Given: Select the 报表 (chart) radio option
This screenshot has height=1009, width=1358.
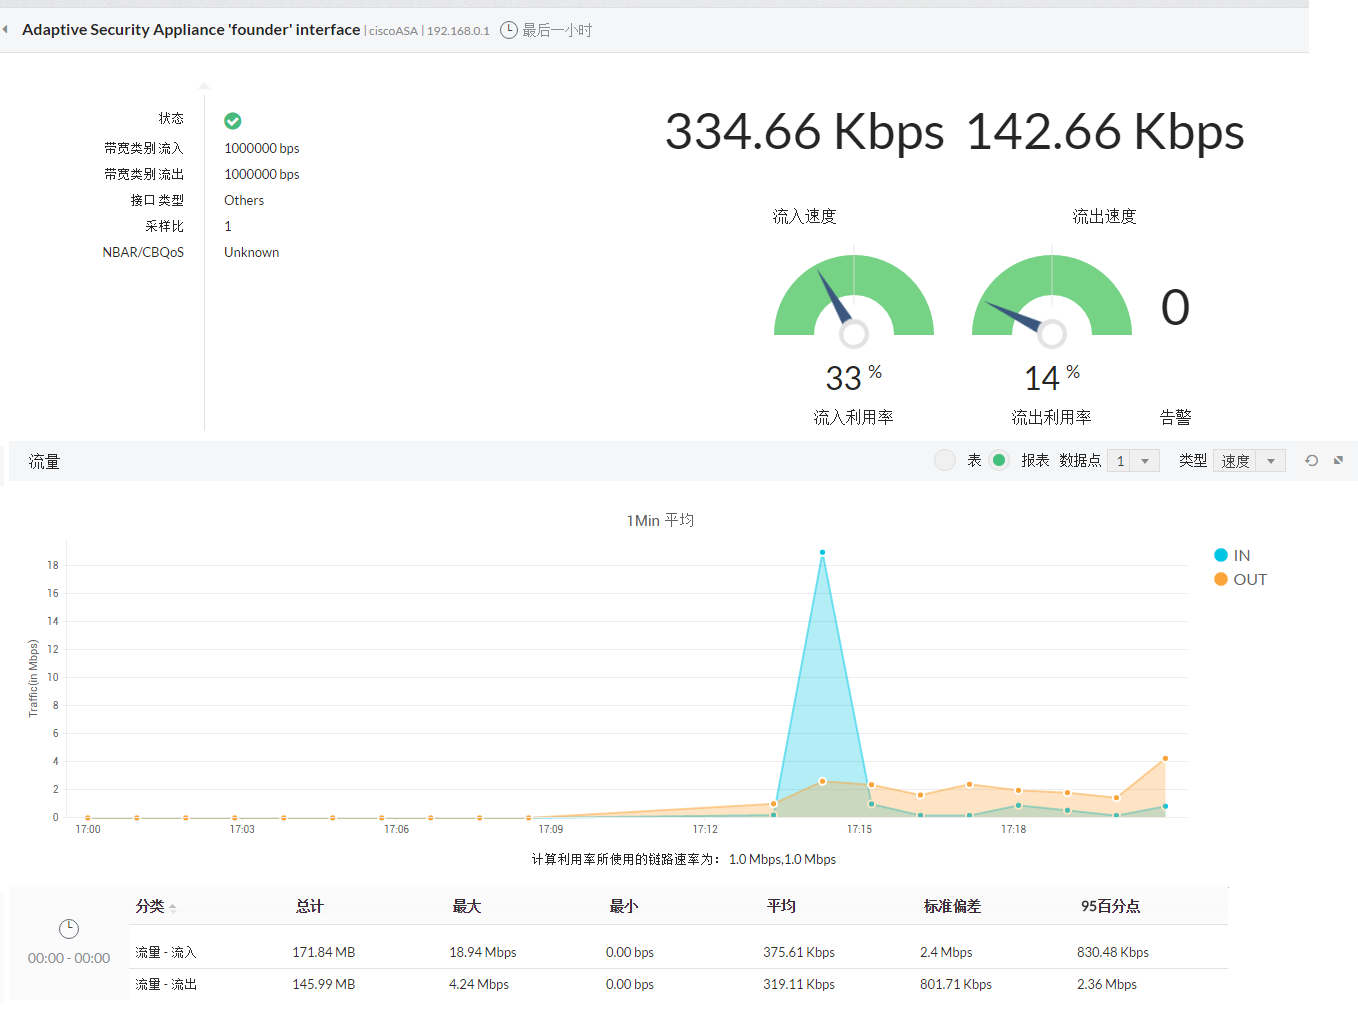Looking at the screenshot, I should [x=999, y=460].
